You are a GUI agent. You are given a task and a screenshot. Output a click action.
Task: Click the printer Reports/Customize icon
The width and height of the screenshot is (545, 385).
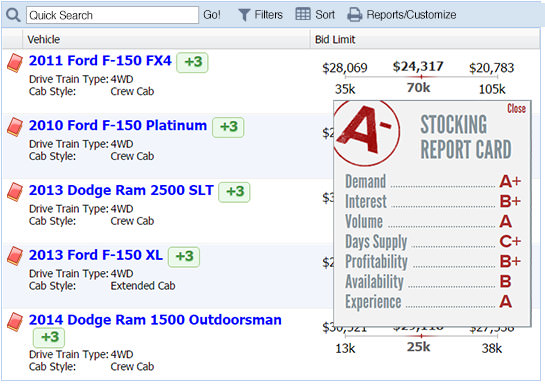pyautogui.click(x=355, y=15)
